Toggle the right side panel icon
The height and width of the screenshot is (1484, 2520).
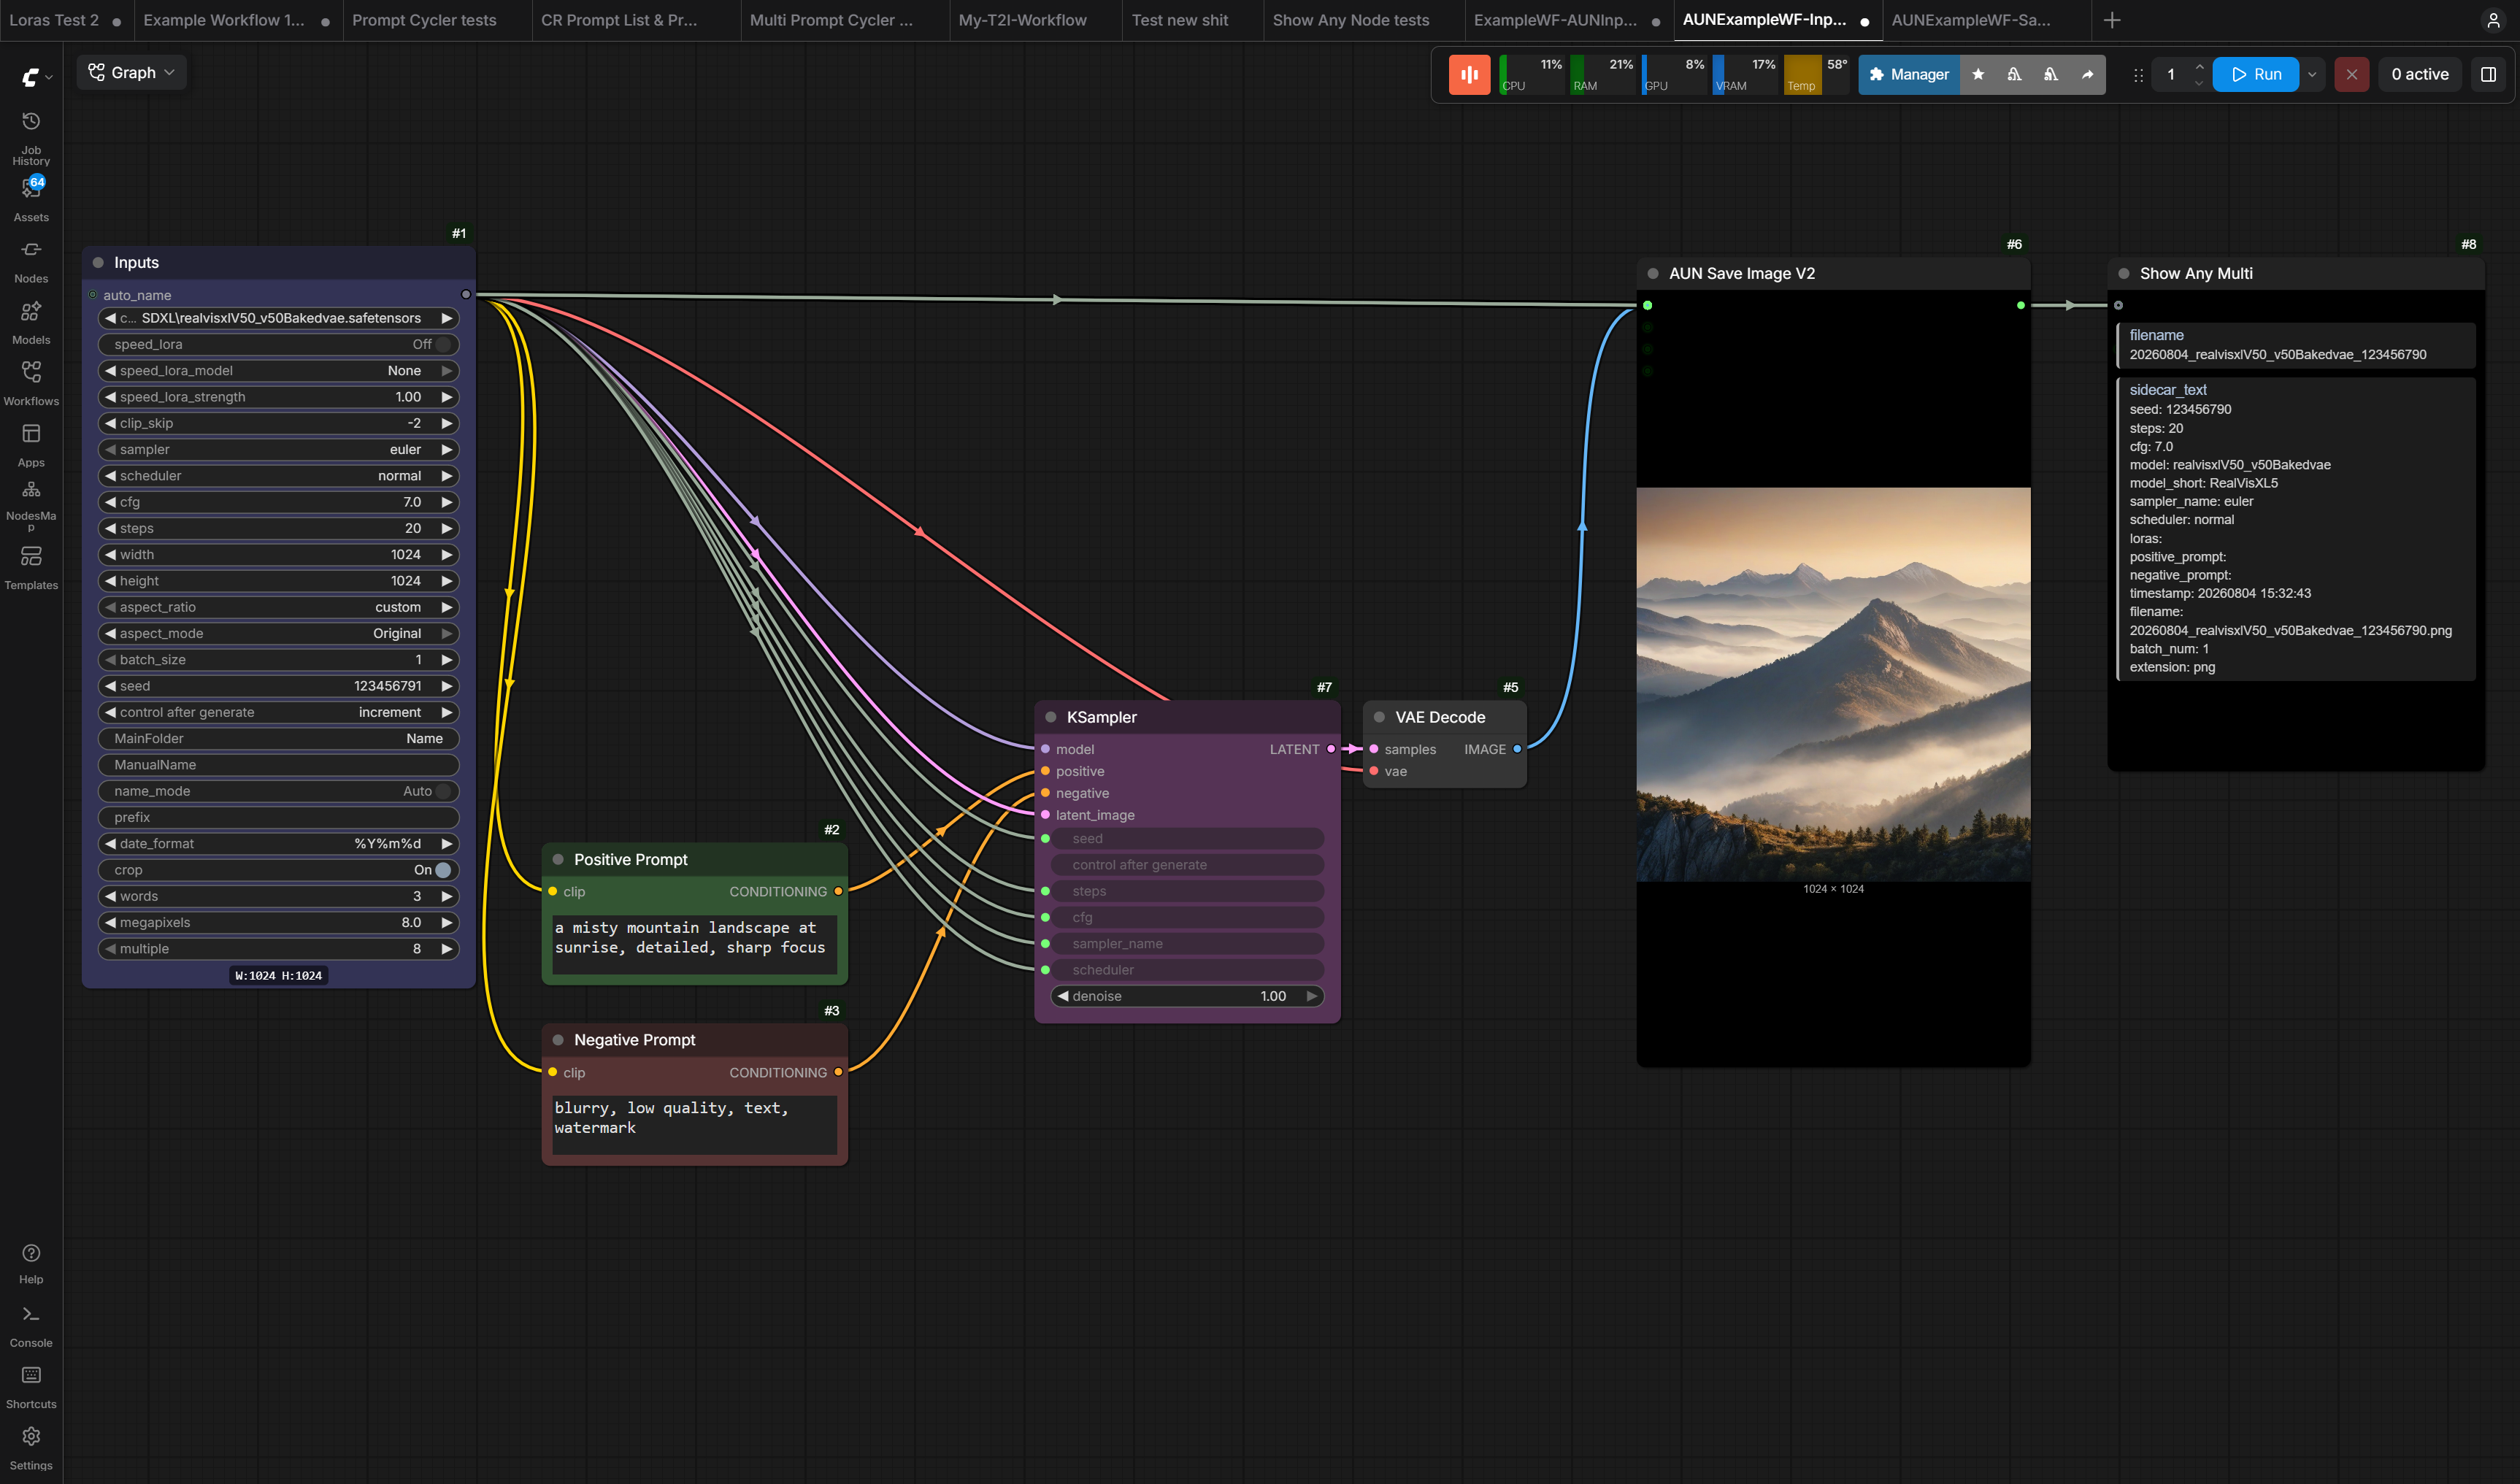[x=2488, y=74]
